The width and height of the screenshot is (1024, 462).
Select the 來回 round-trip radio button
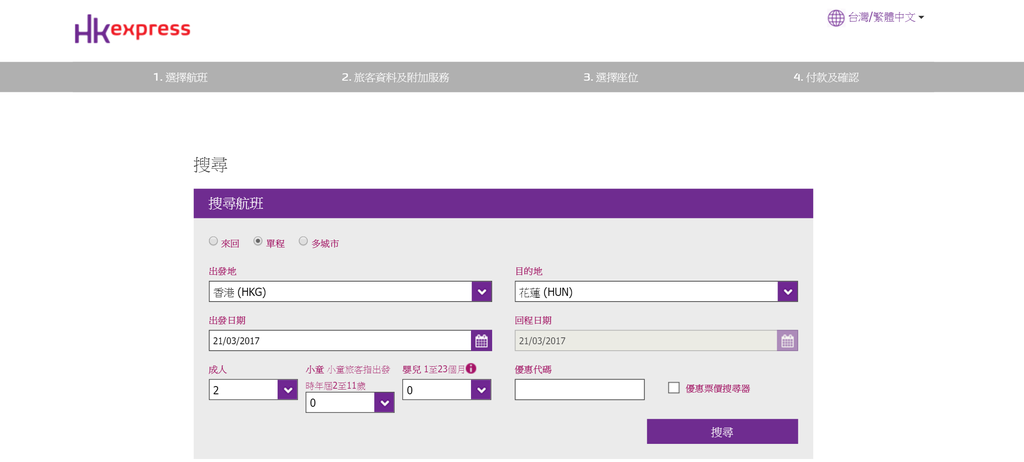(x=213, y=241)
